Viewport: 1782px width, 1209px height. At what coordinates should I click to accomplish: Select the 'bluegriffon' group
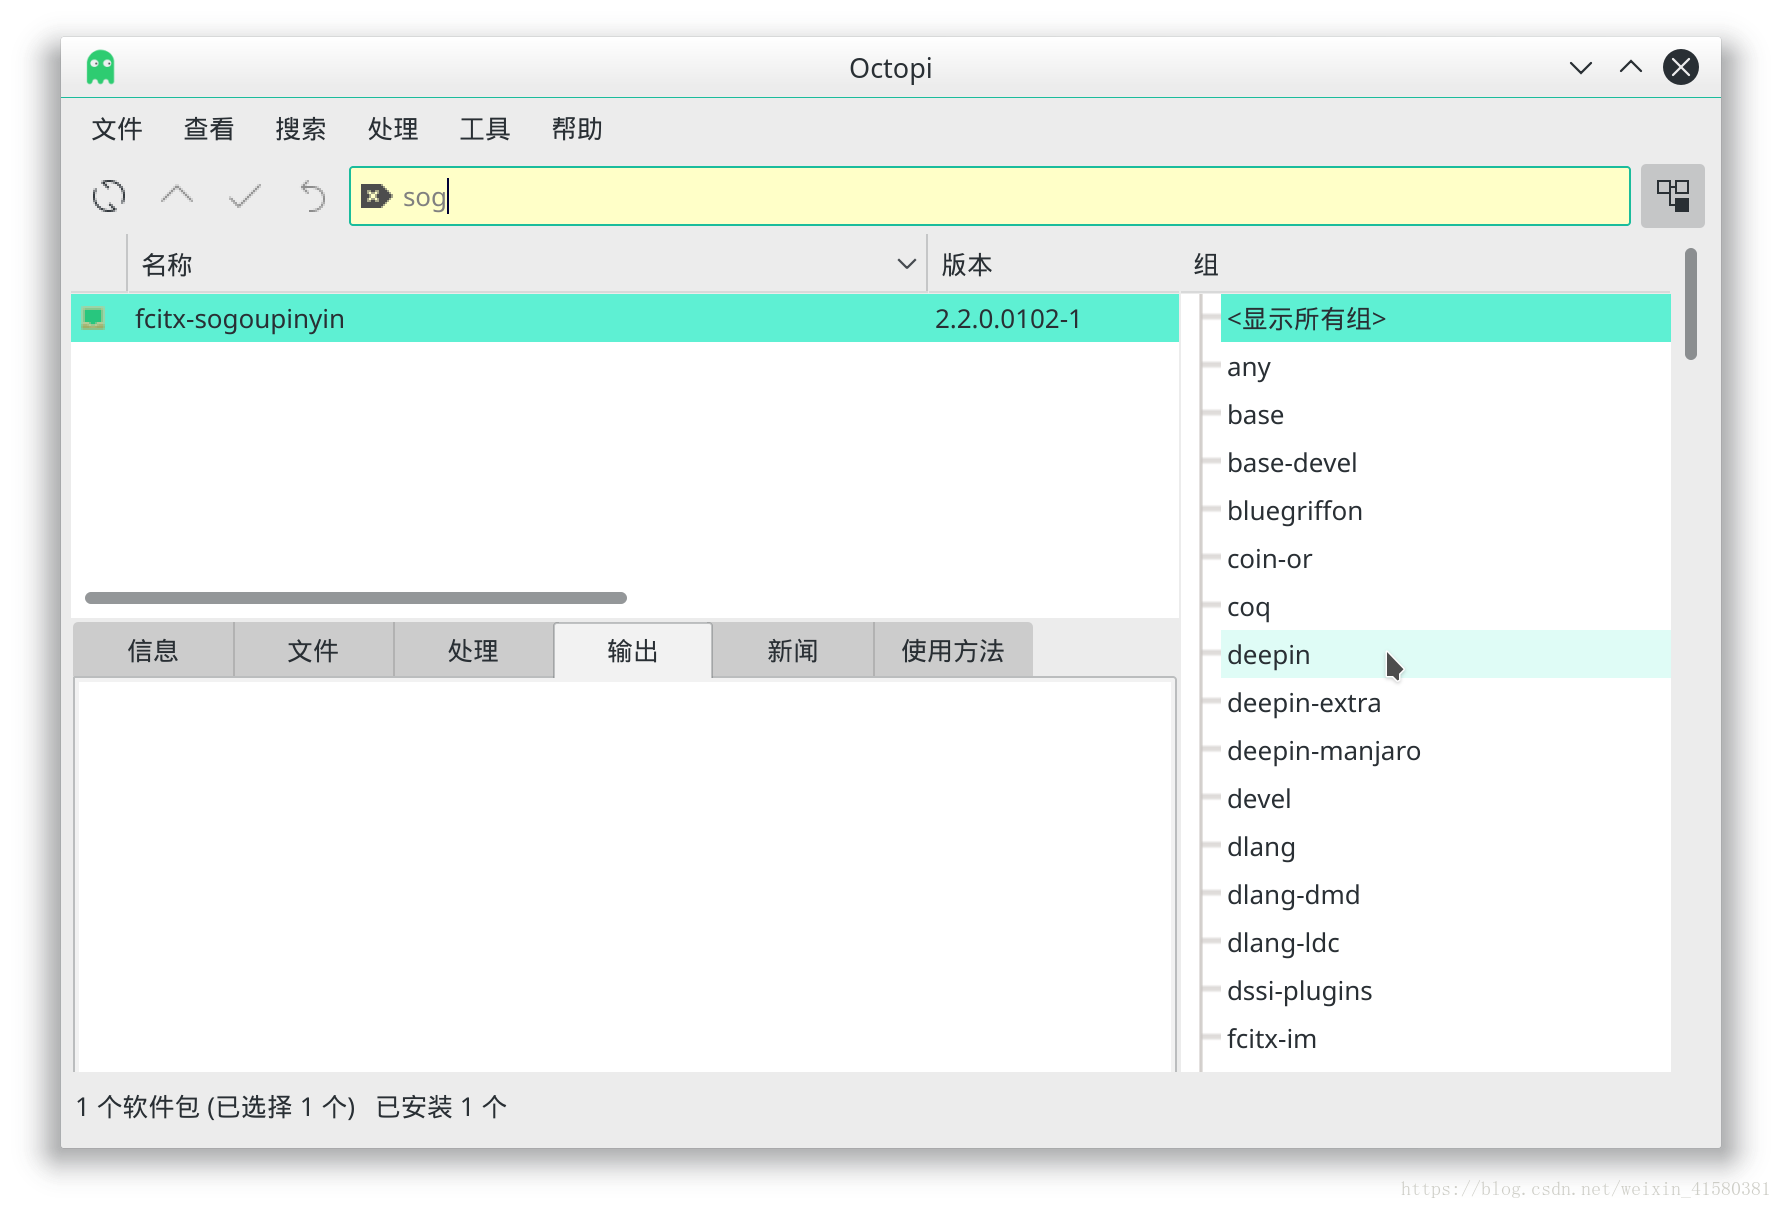pyautogui.click(x=1445, y=511)
